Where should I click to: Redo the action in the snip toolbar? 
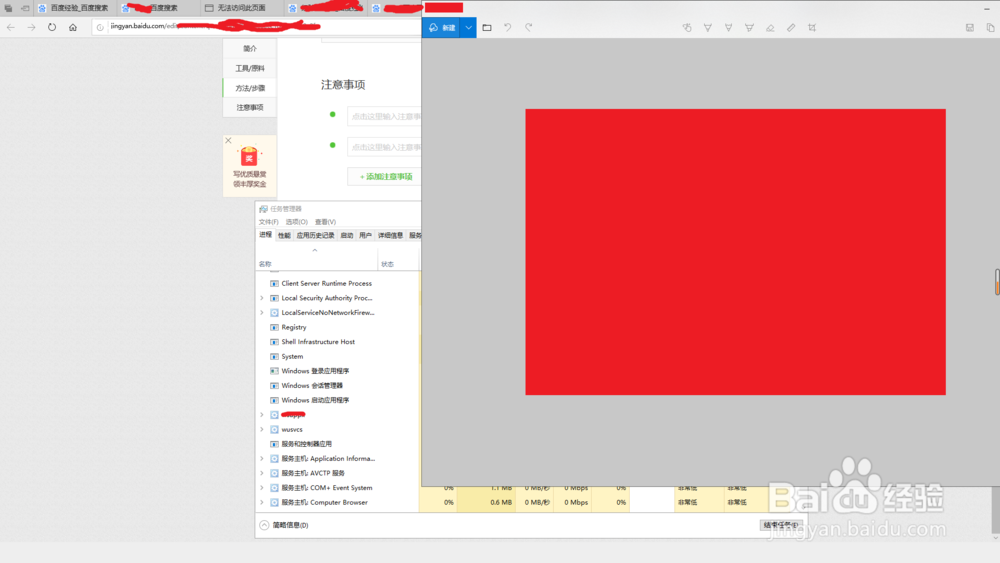pyautogui.click(x=528, y=27)
